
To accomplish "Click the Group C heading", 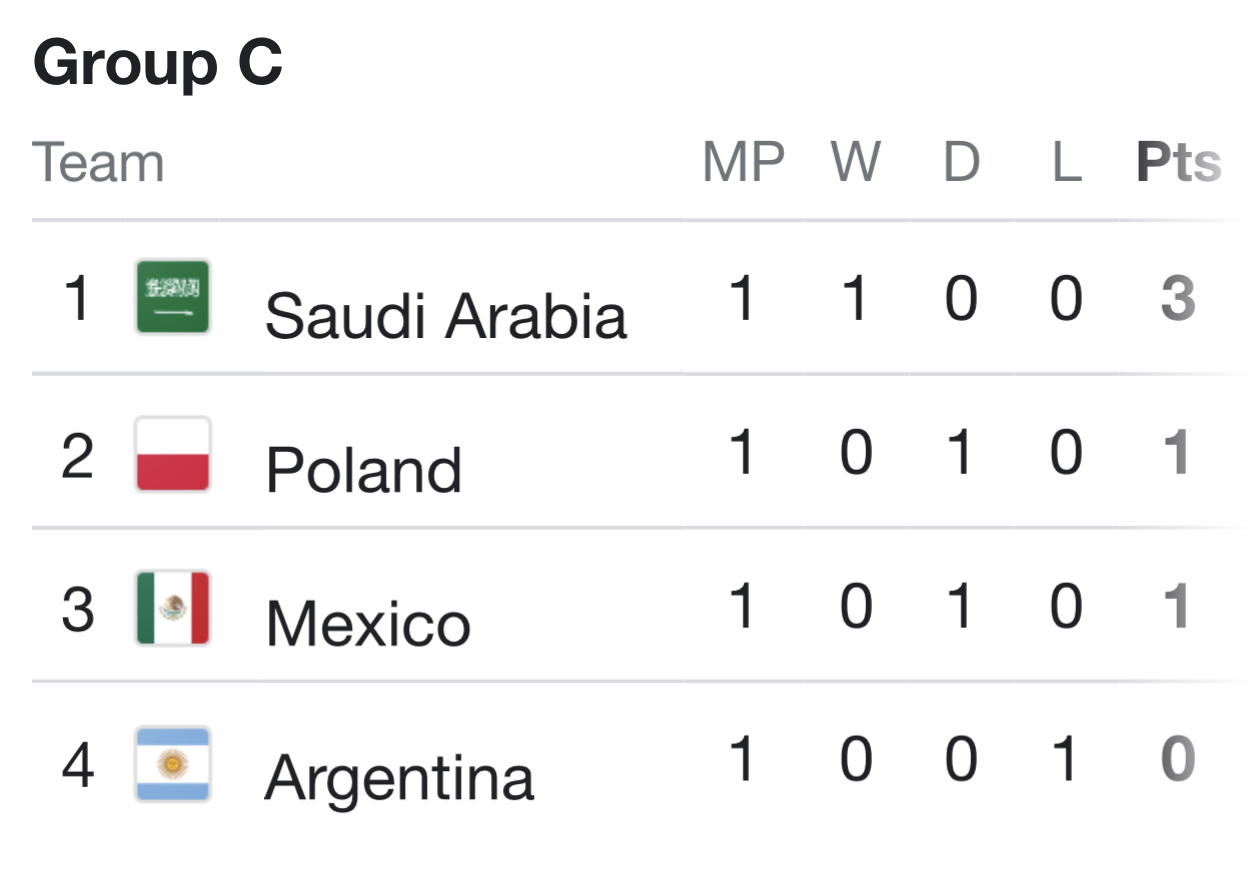I will click(x=158, y=63).
